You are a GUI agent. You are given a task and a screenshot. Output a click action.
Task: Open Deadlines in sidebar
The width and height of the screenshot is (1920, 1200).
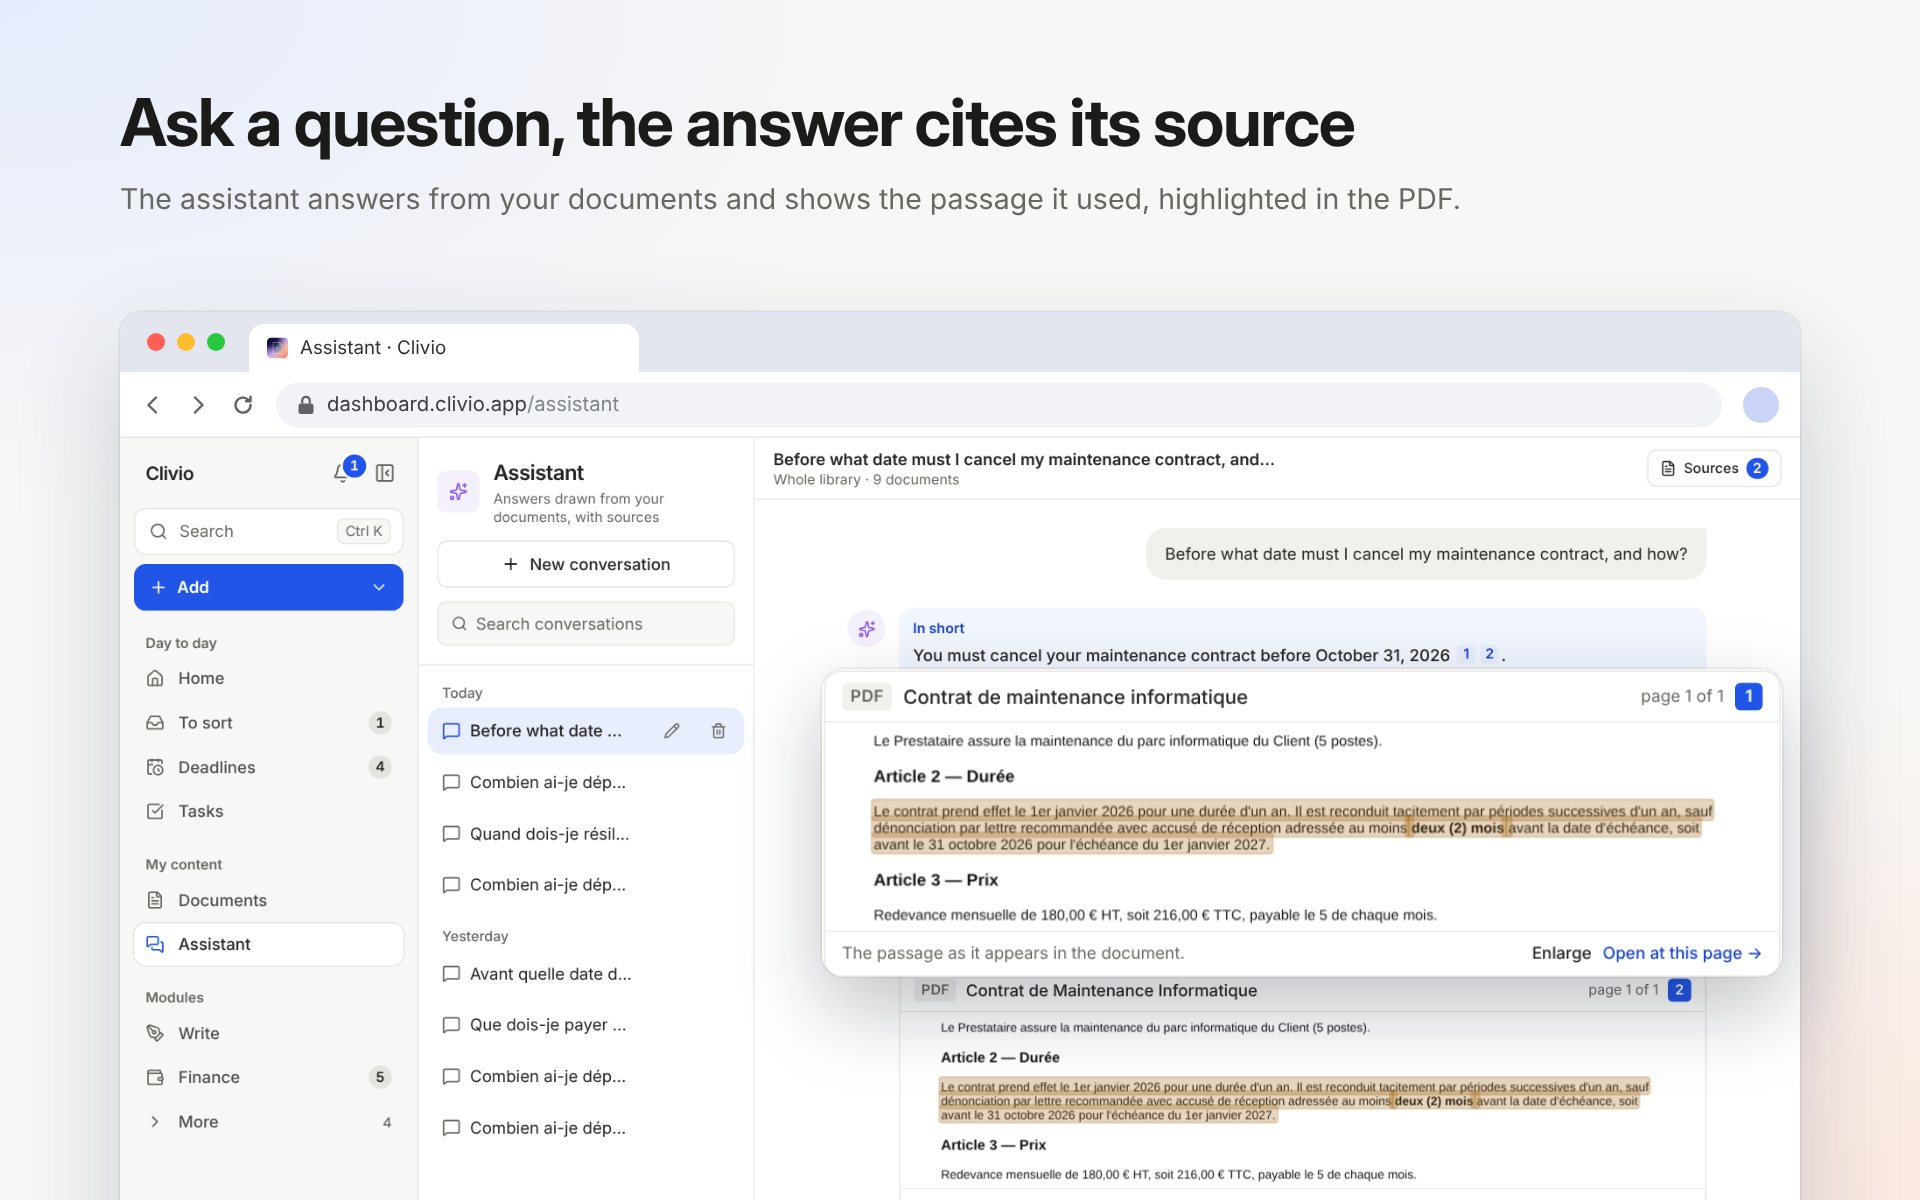coord(268,767)
